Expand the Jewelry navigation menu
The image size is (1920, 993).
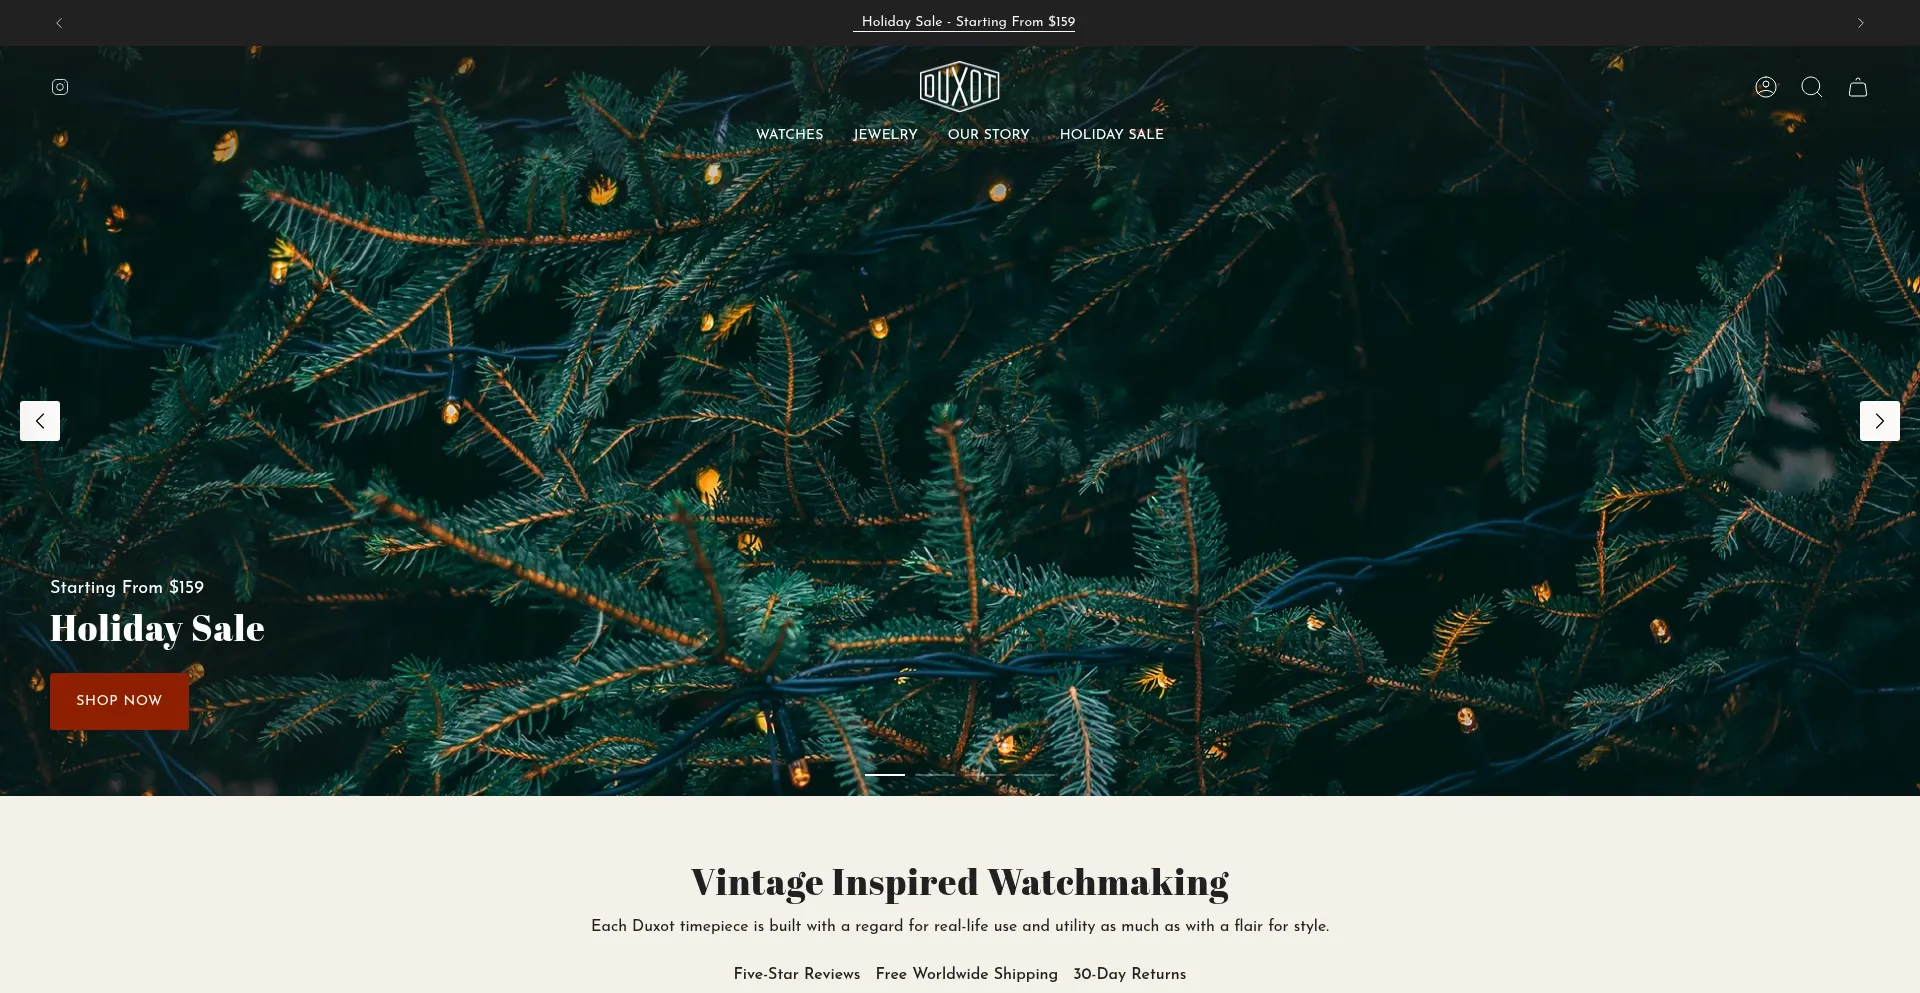click(885, 134)
